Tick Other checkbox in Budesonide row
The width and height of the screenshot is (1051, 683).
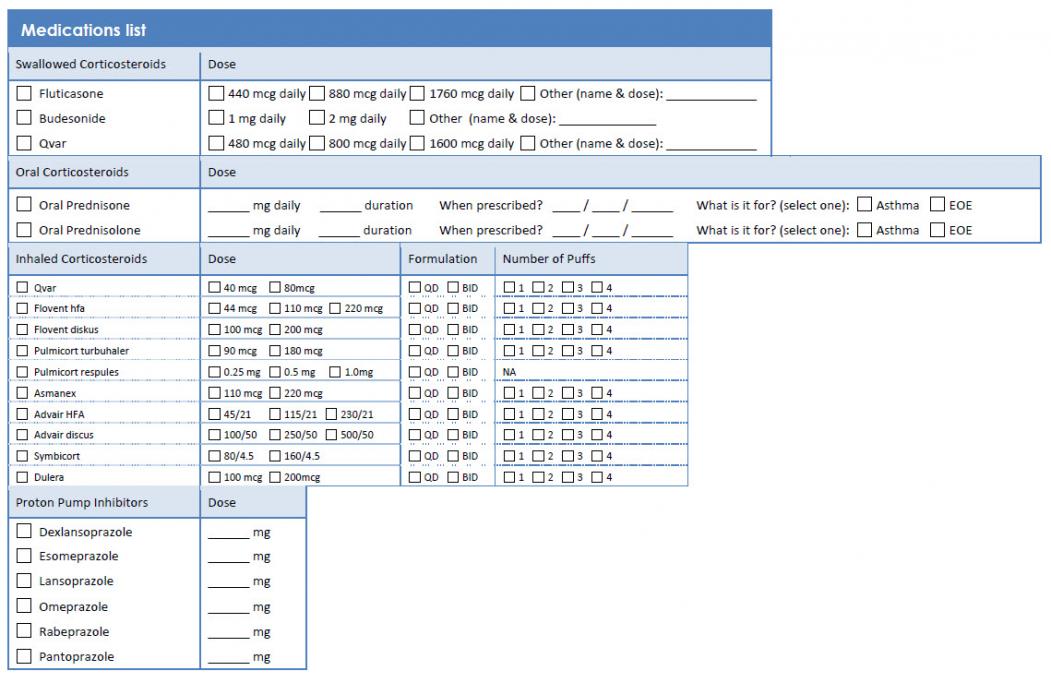tap(417, 118)
